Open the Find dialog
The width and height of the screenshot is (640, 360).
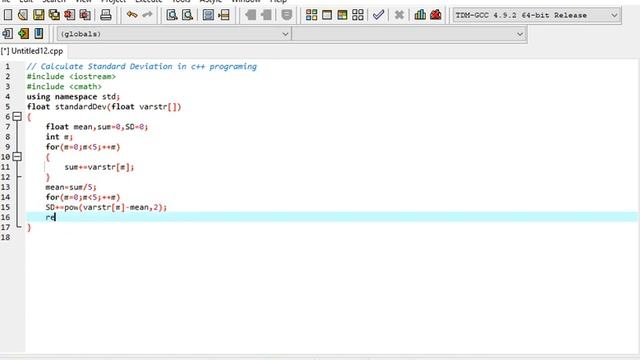pyautogui.click(x=172, y=15)
